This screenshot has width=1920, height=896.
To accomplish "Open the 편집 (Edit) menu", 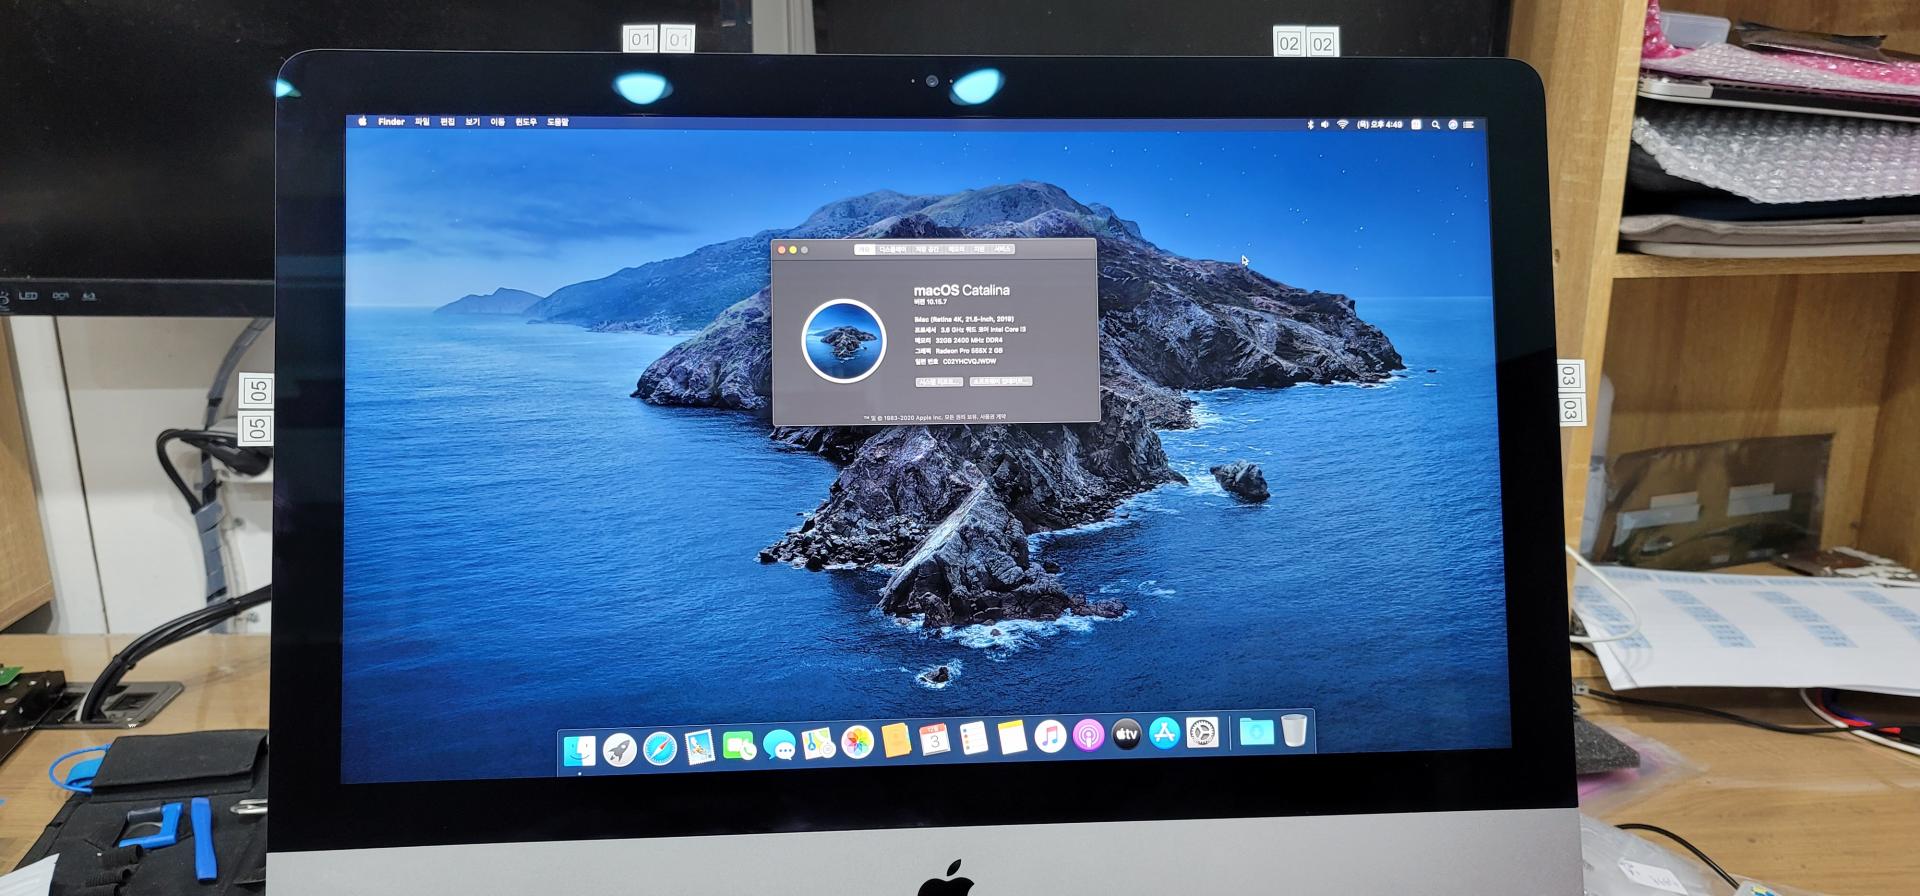I will [447, 122].
